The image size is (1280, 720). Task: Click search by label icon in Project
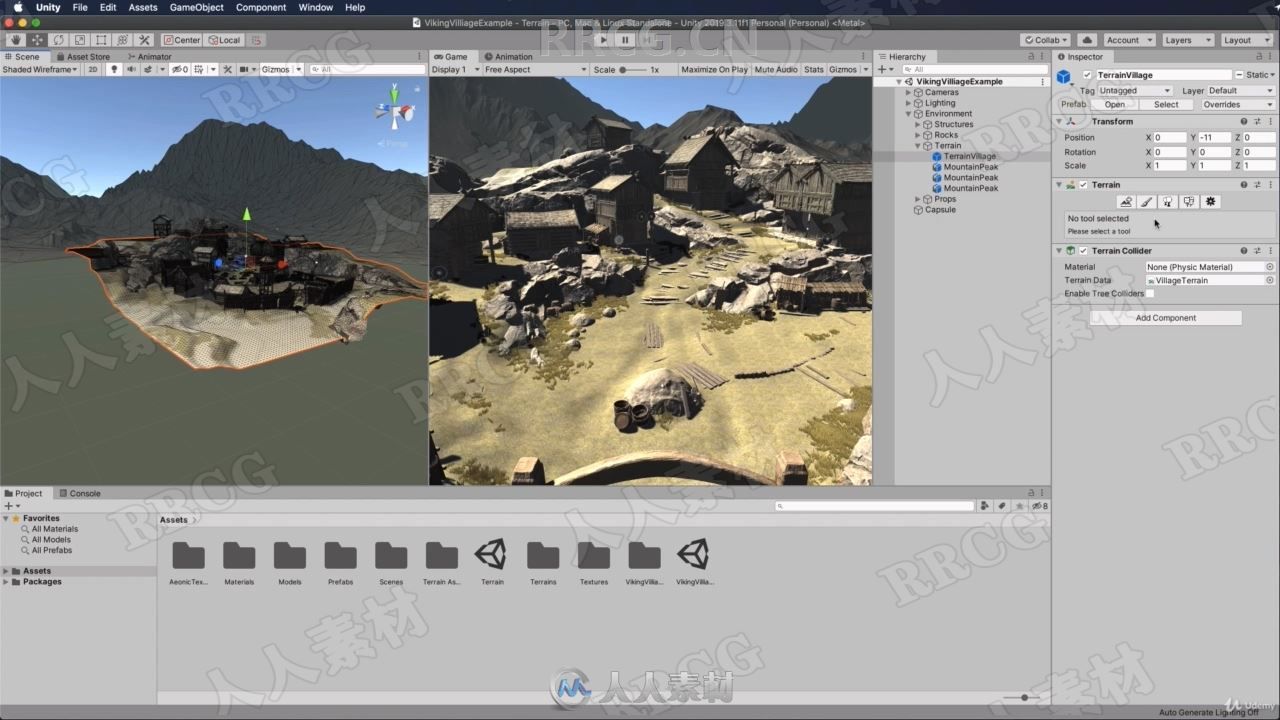(x=1002, y=506)
